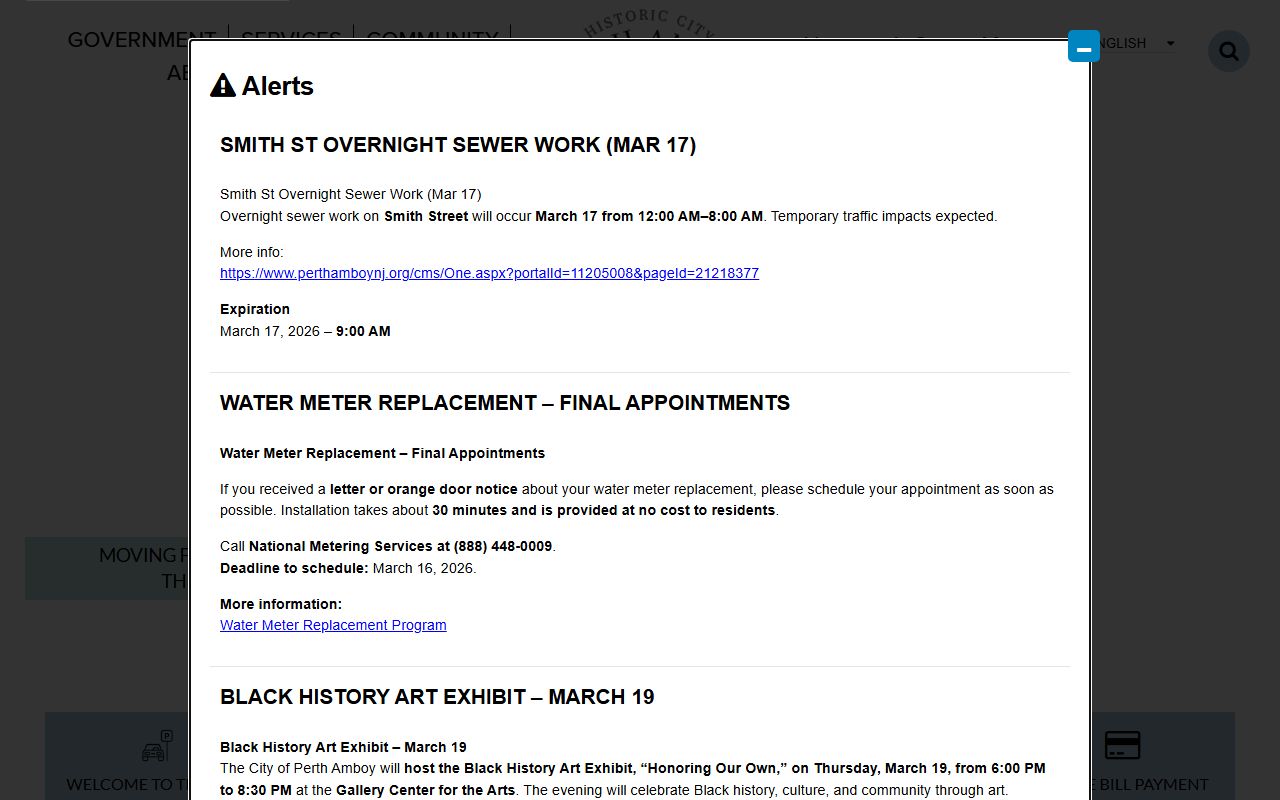The width and height of the screenshot is (1280, 800).
Task: Click the expiration time 9:00 AM
Action: click(x=363, y=331)
